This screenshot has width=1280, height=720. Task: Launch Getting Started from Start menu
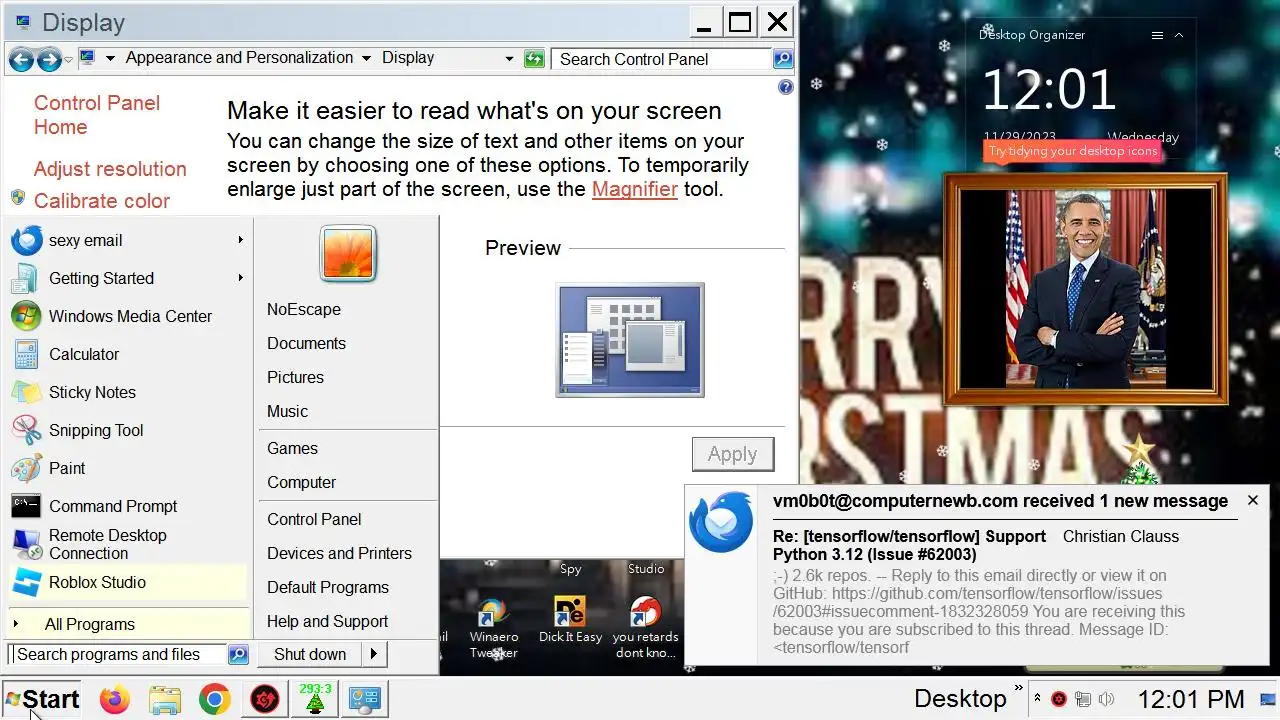point(127,278)
